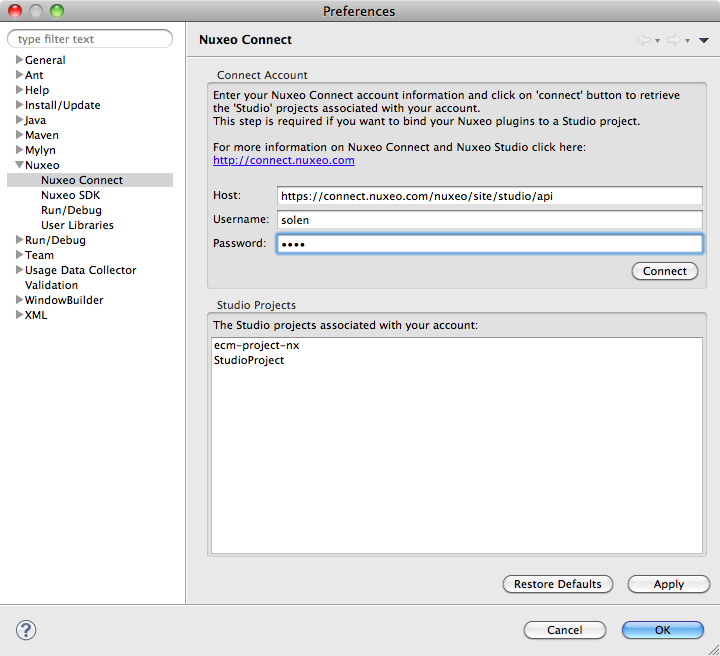Image resolution: width=720 pixels, height=656 pixels.
Task: Grab the window resize corner handle
Action: (714, 650)
